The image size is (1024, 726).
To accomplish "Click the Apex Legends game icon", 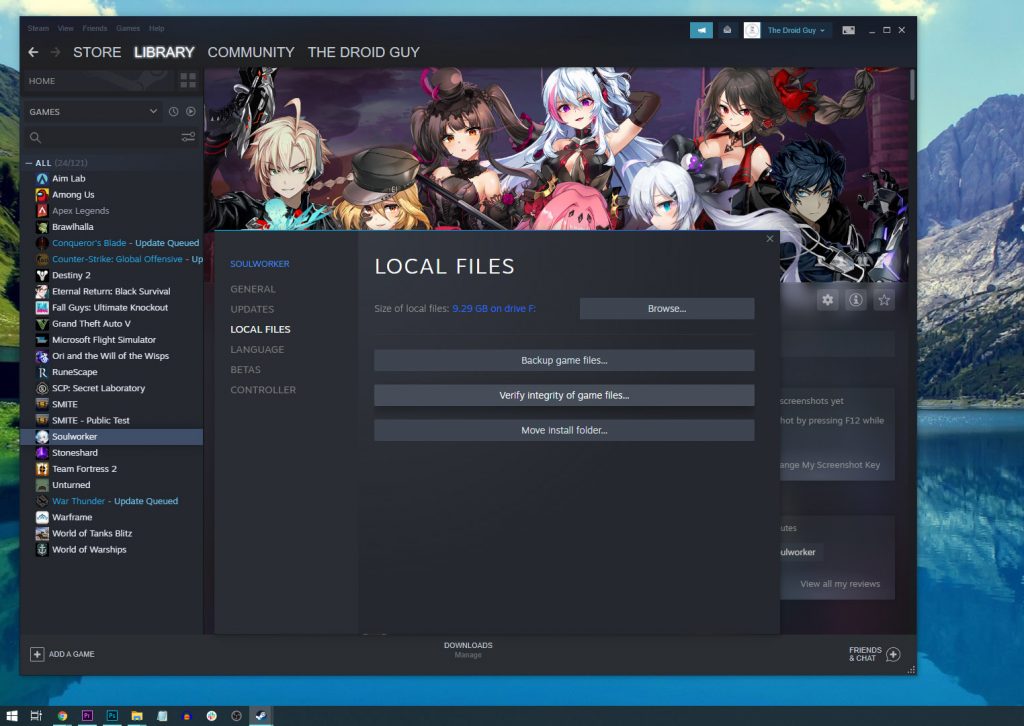I will (42, 211).
